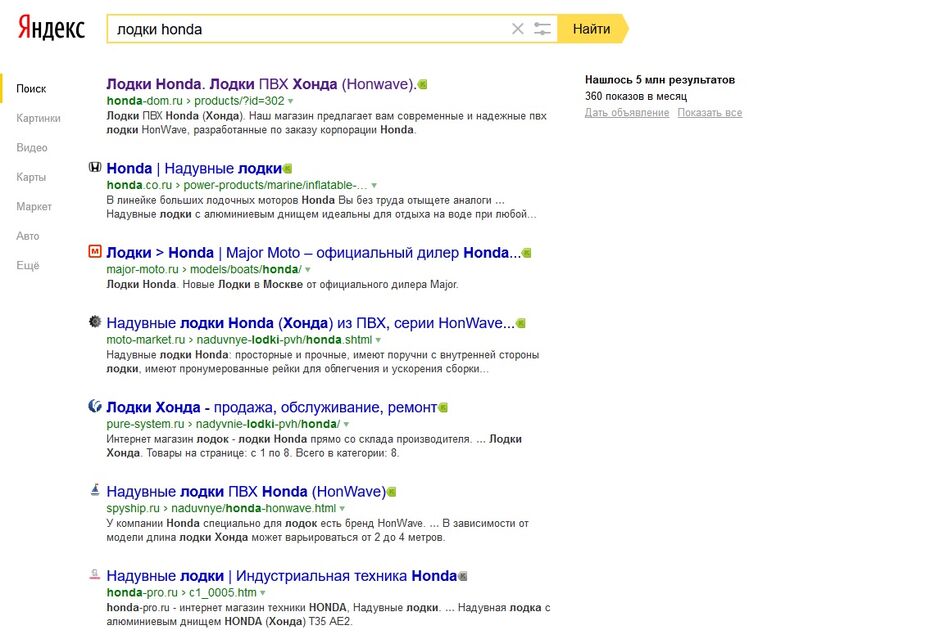Switch to the Видео tab

(x=32, y=148)
